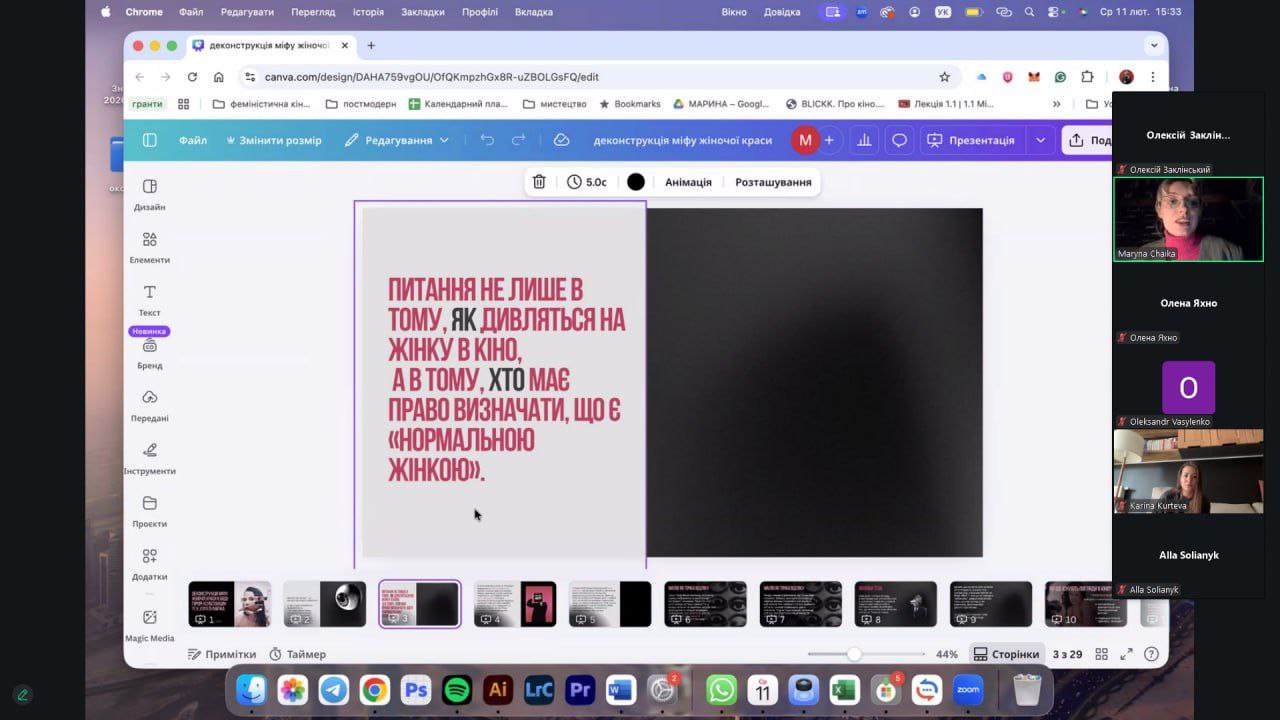The image size is (1280, 720).
Task: Open the Uploads (Передані) panel
Action: 149,405
